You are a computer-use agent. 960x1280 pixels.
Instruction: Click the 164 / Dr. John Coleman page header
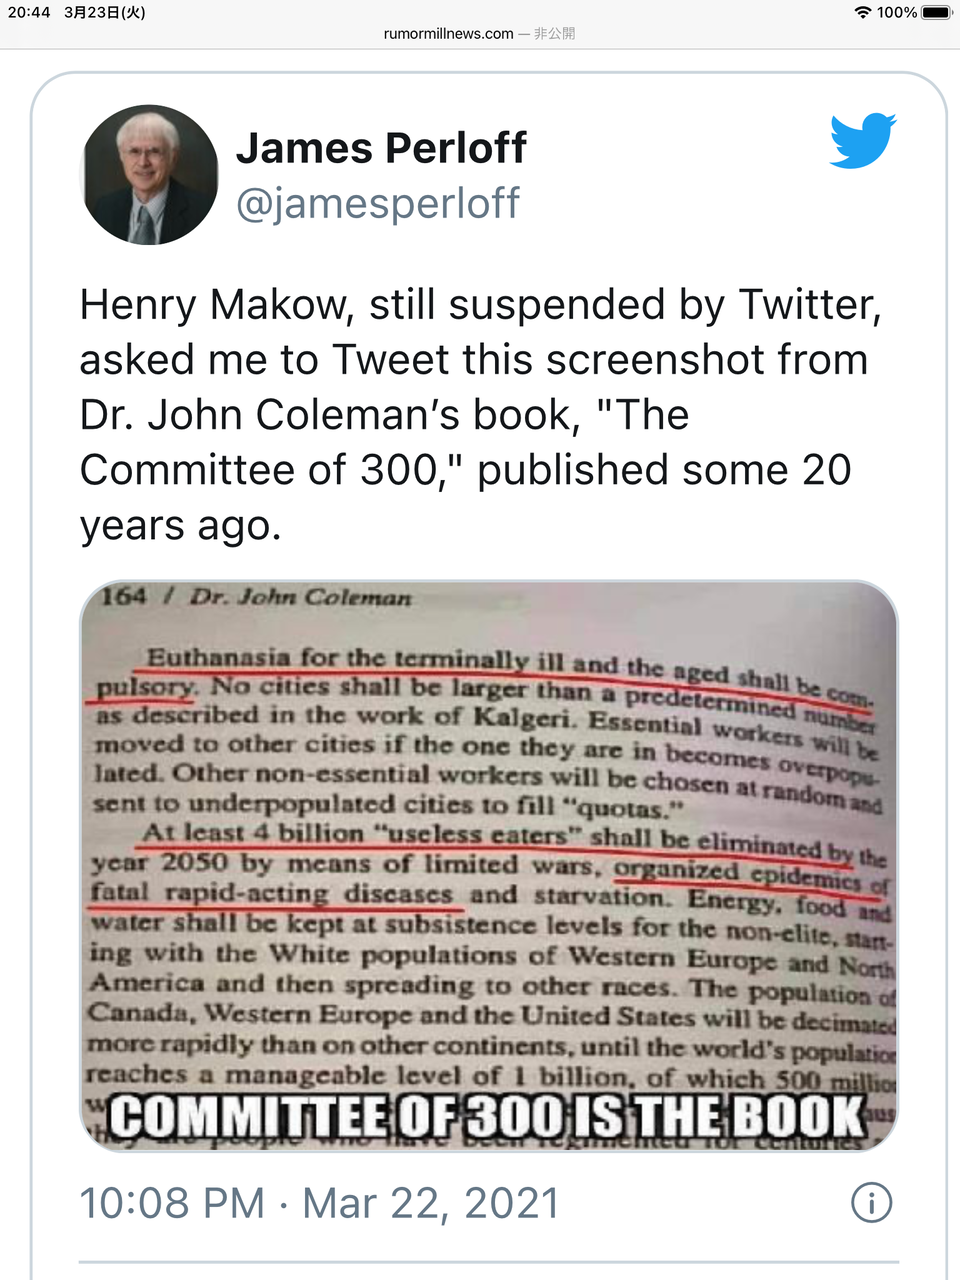click(x=257, y=597)
